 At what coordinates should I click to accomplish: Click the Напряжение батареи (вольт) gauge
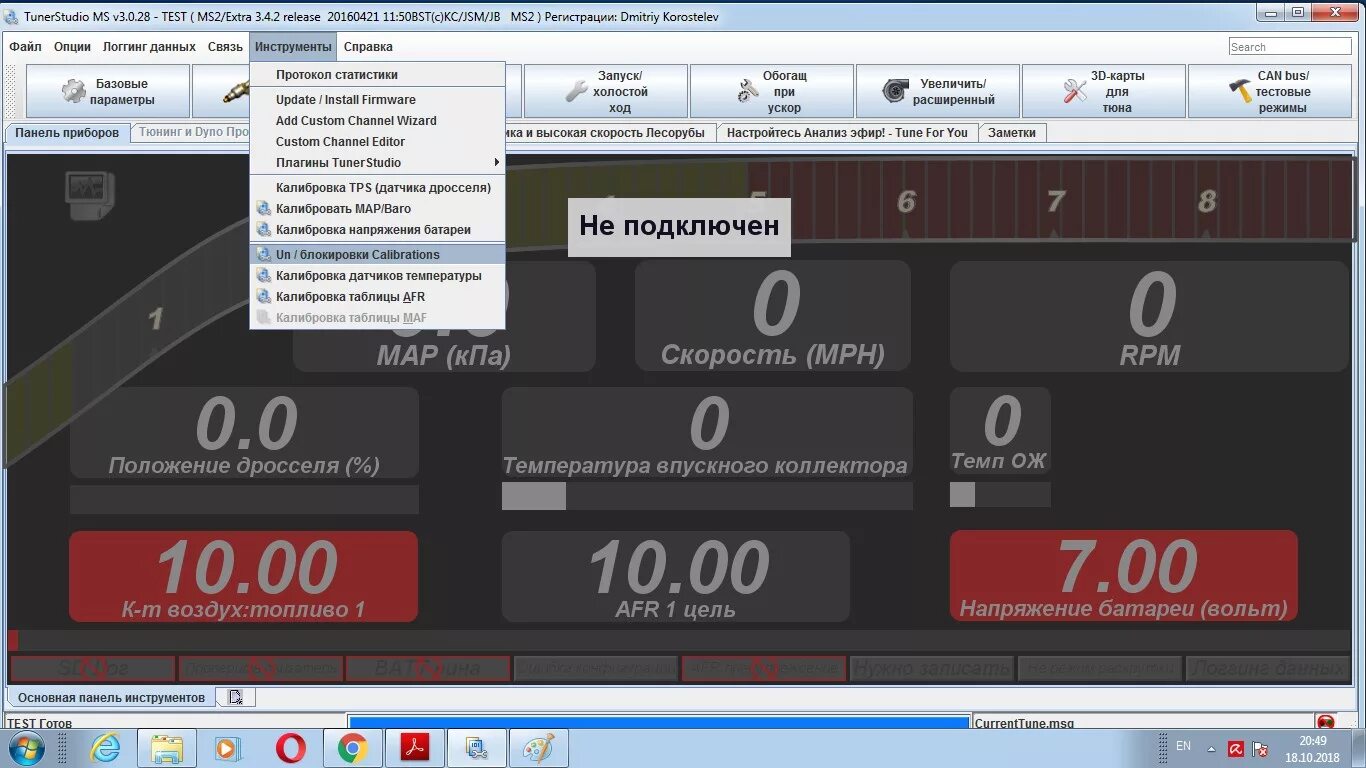(1124, 577)
